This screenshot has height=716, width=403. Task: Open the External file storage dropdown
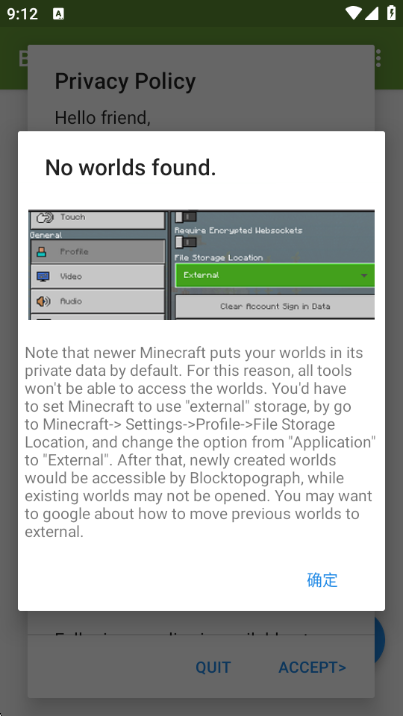tap(275, 275)
